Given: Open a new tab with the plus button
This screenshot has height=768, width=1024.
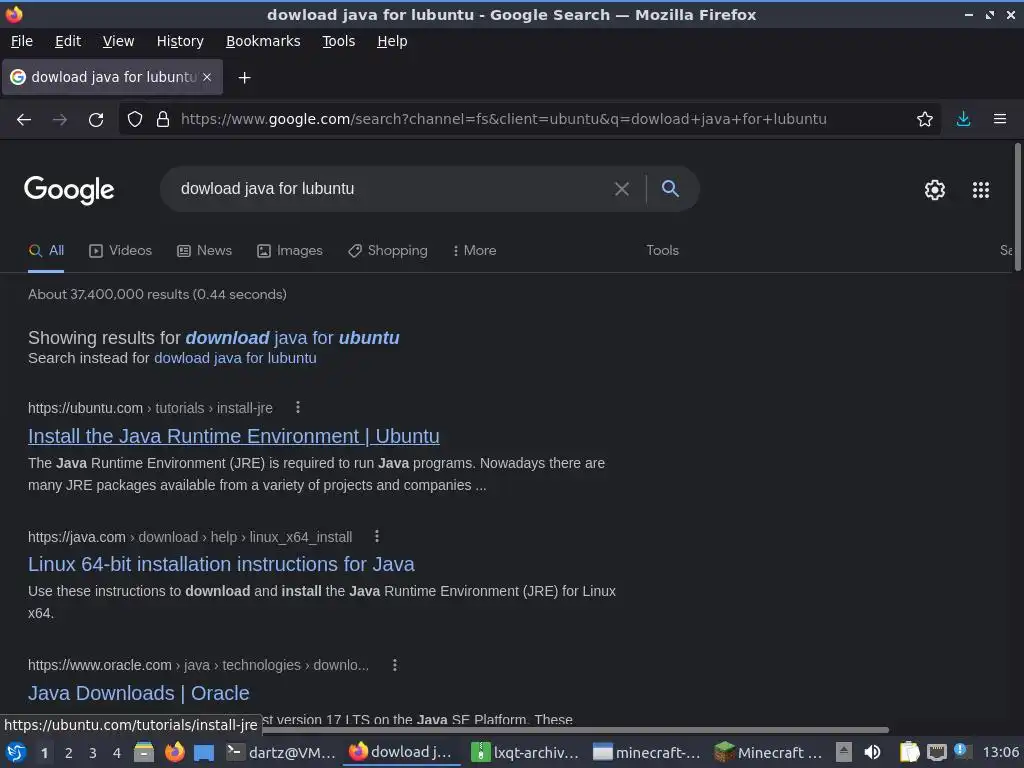Looking at the screenshot, I should pos(244,78).
